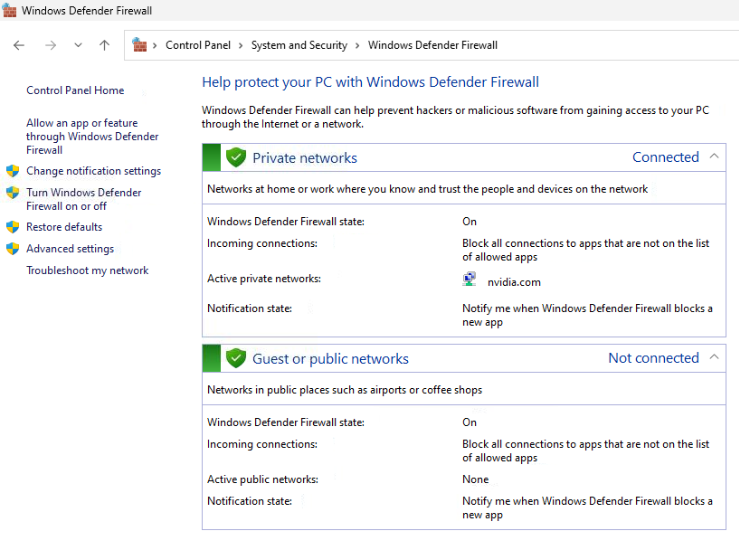Select System and Security in the breadcrumb
739x539 pixels.
point(299,45)
